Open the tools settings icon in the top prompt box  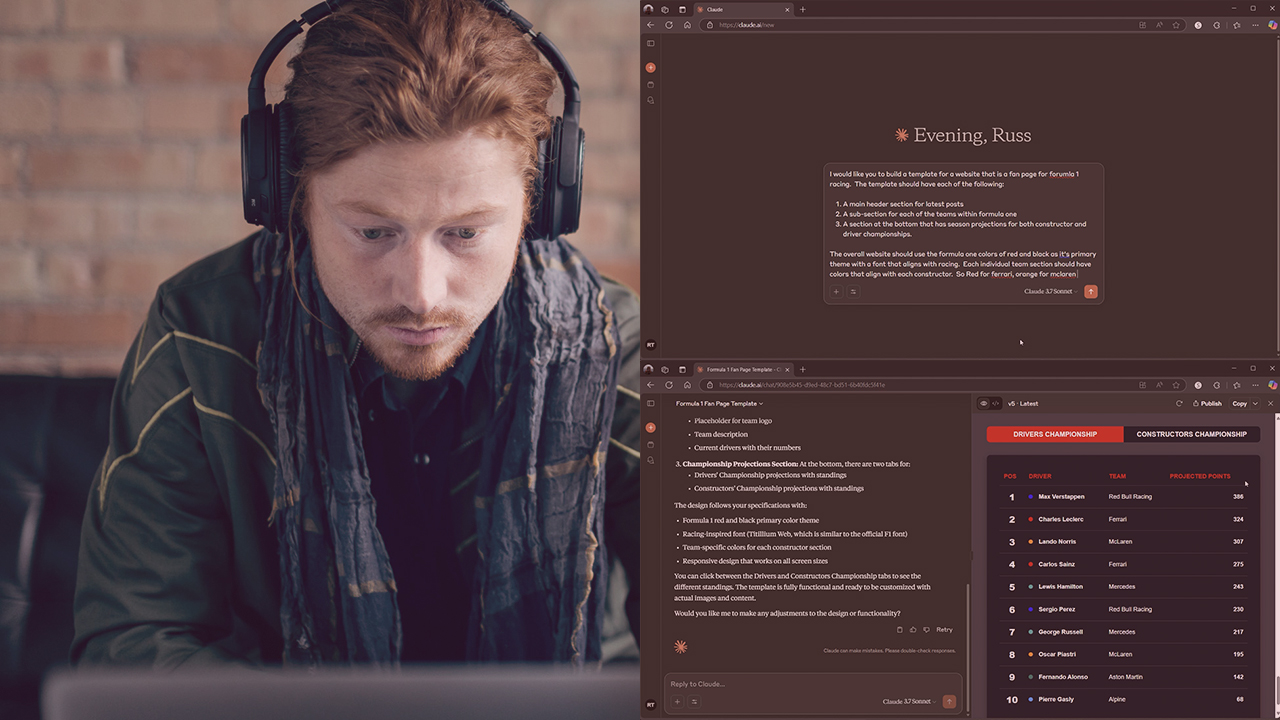coord(853,292)
